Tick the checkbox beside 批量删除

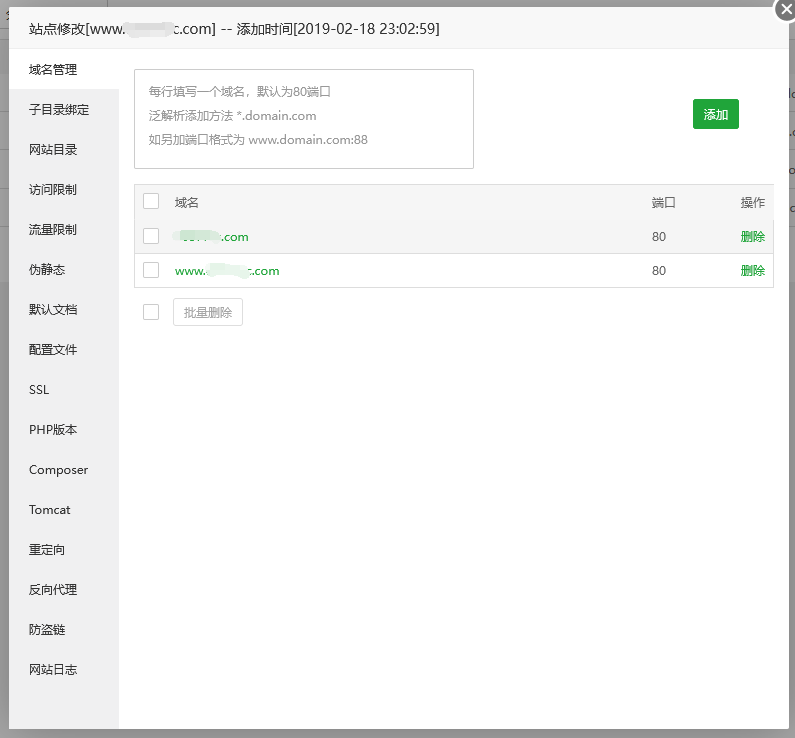click(x=151, y=312)
